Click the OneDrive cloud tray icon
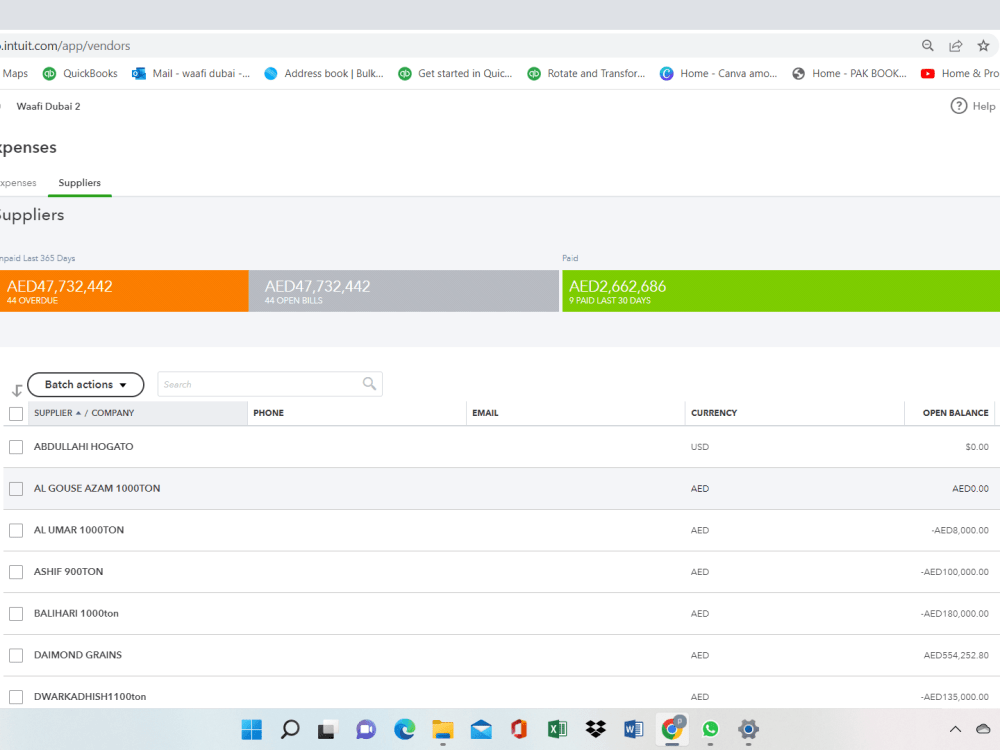The height and width of the screenshot is (750, 1000). 983,729
